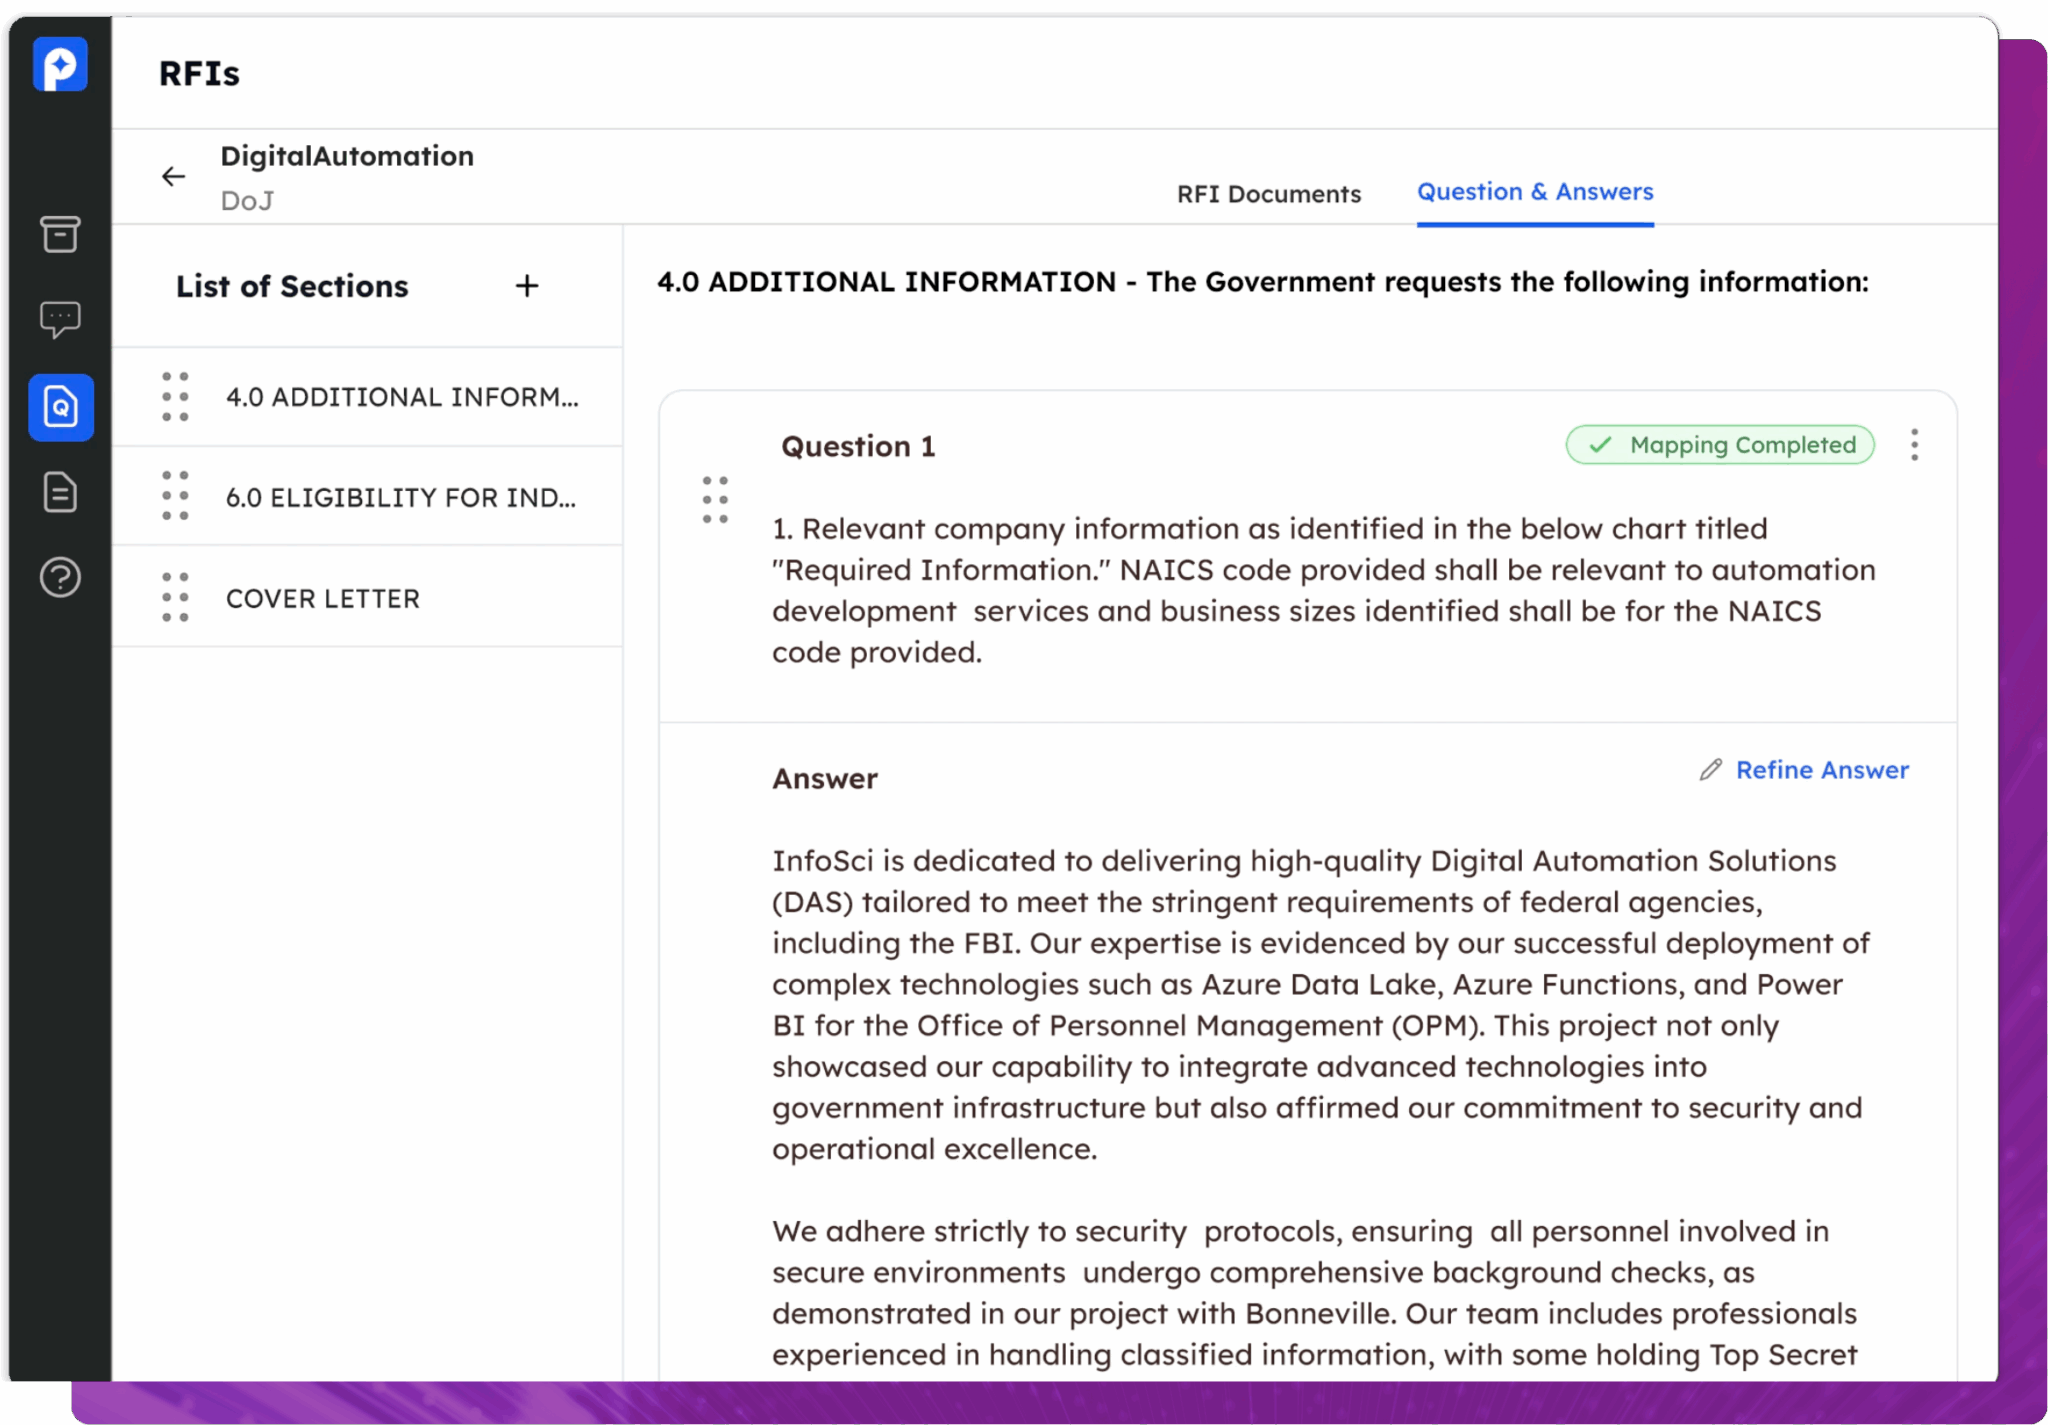Open Question 1 three-dot options menu
The height and width of the screenshot is (1425, 2048).
click(x=1914, y=445)
